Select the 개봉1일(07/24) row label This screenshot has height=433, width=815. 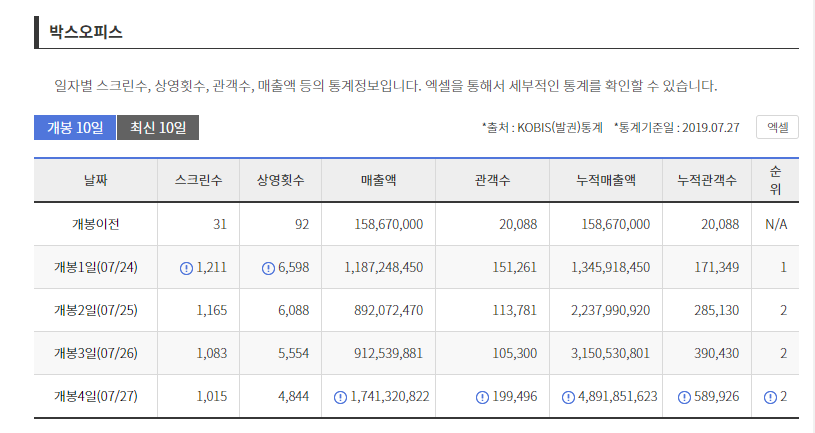point(96,267)
